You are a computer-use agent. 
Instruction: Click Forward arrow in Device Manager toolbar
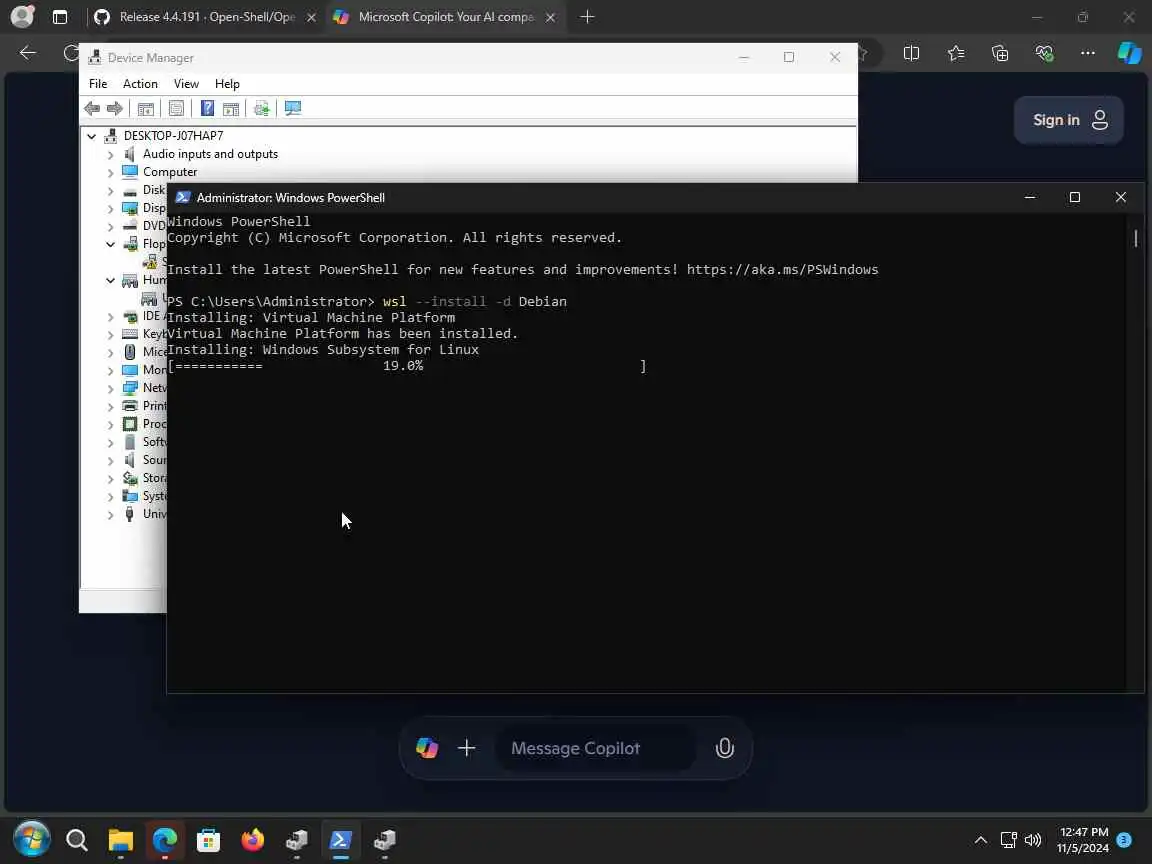click(x=115, y=109)
